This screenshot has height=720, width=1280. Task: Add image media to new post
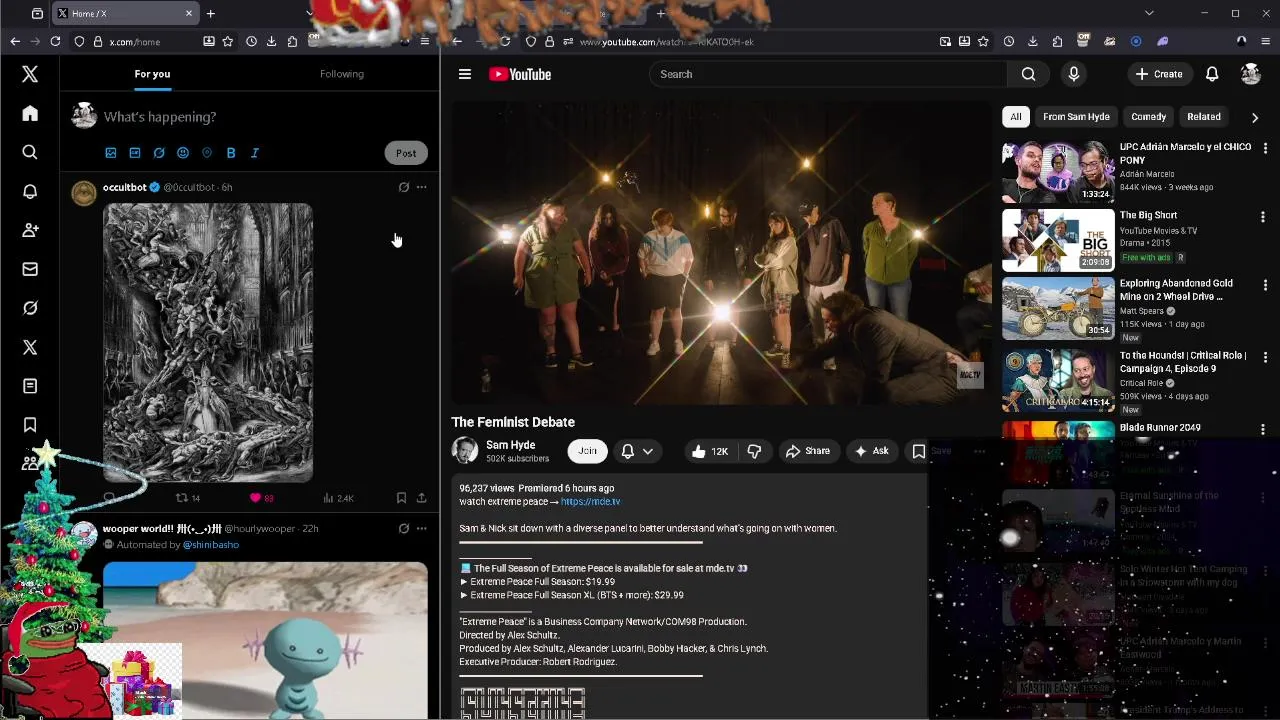pos(111,153)
